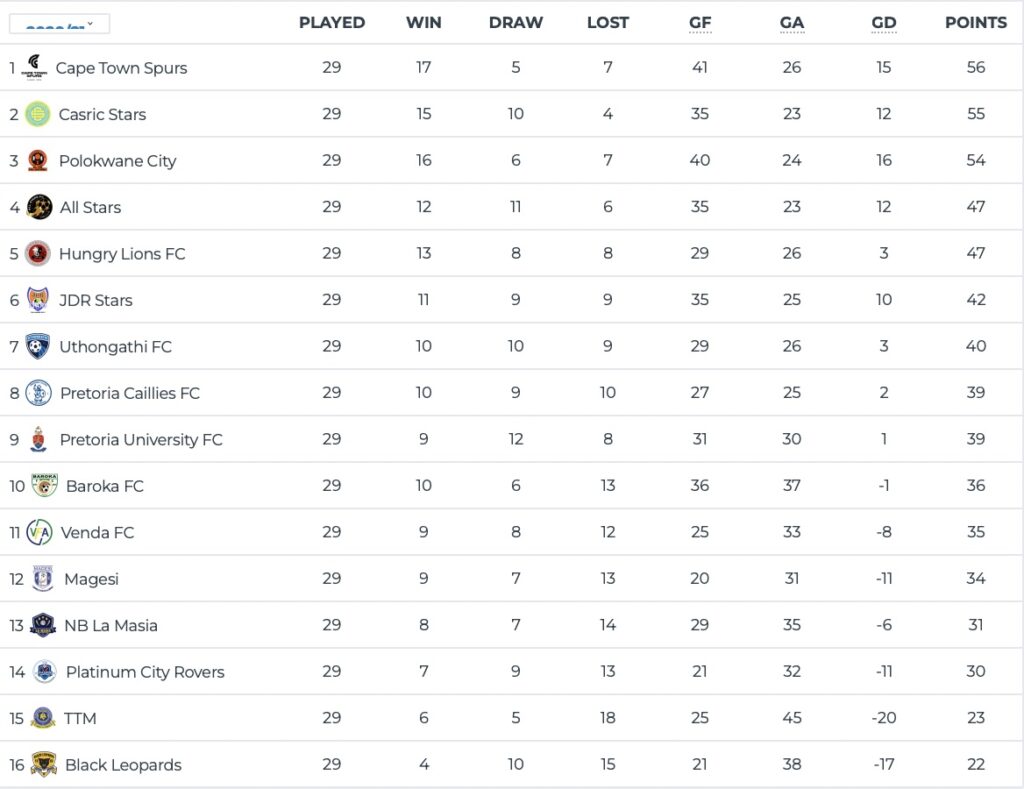Open NB La Masia team link

111,625
